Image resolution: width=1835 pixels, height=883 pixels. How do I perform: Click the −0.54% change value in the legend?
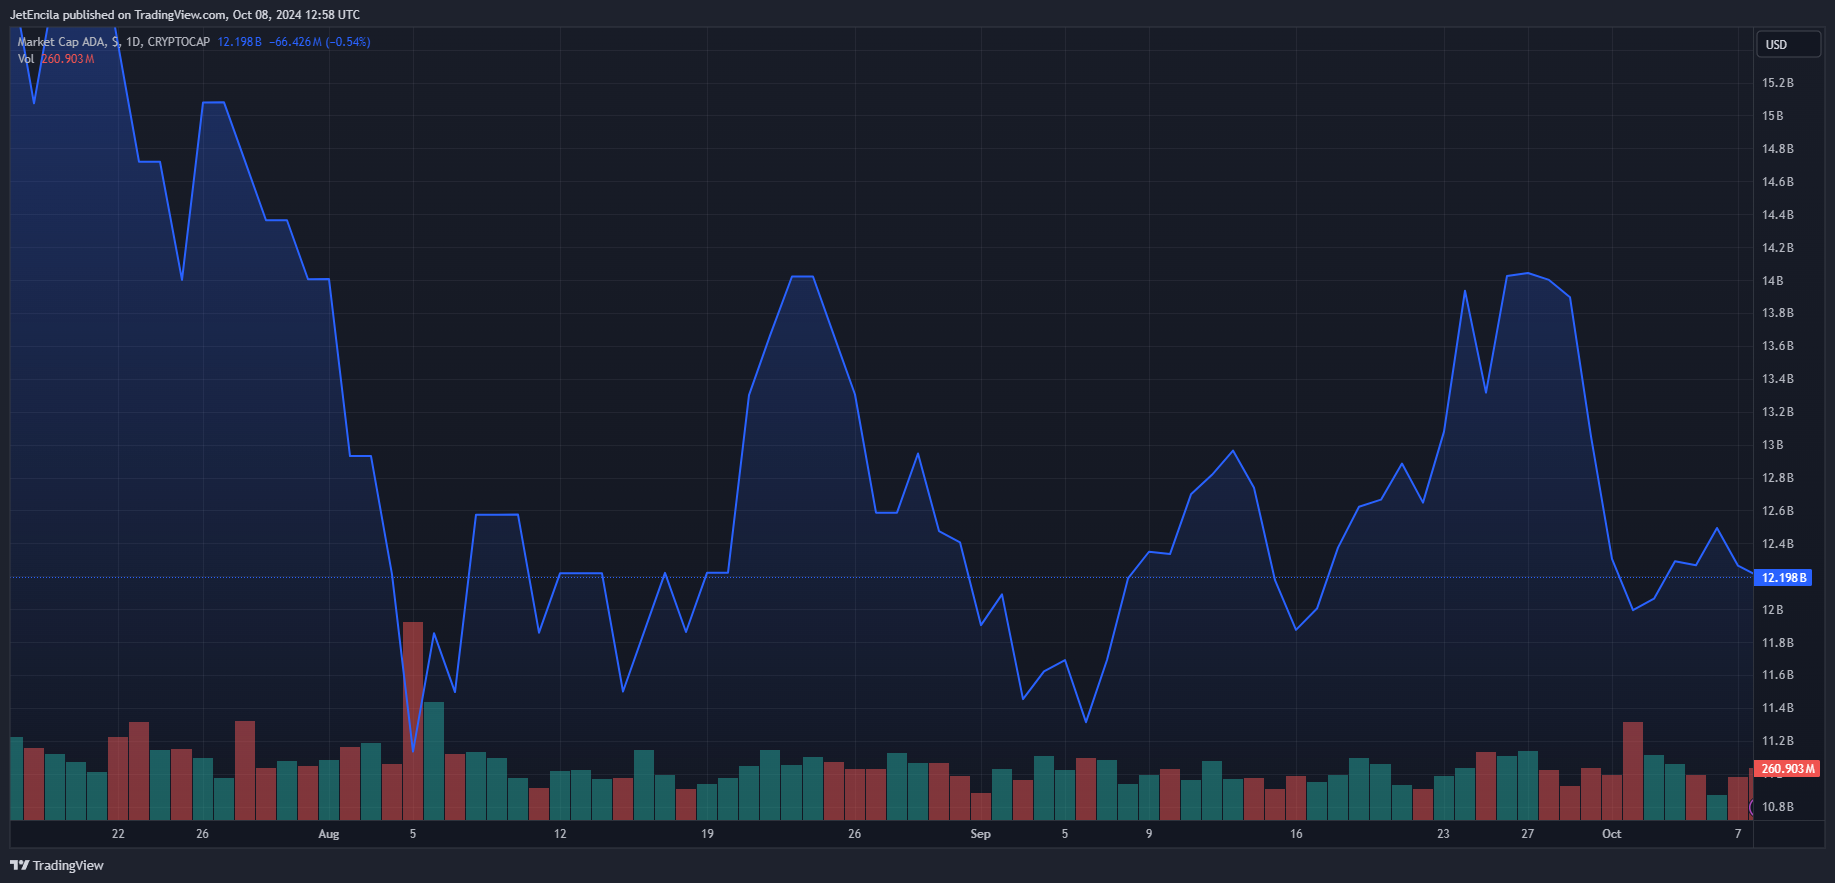pos(348,42)
